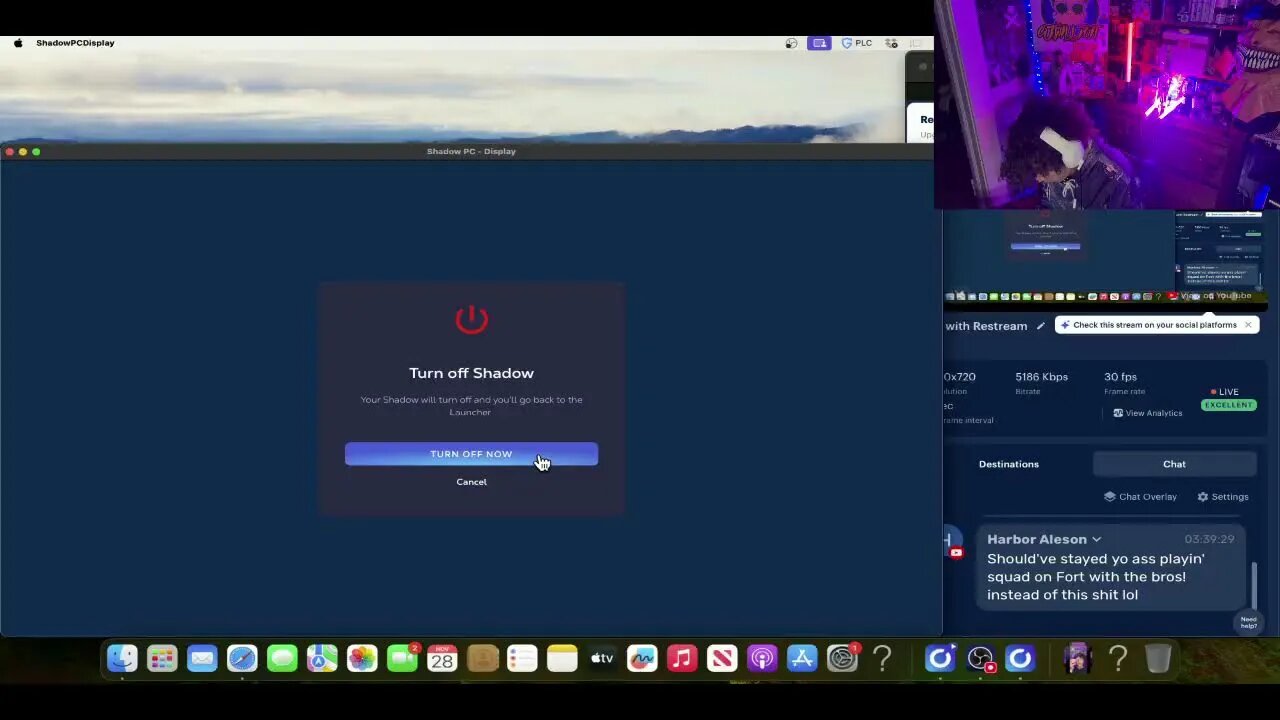
Task: Click the EXCELLENT status badge
Action: [x=1229, y=405]
